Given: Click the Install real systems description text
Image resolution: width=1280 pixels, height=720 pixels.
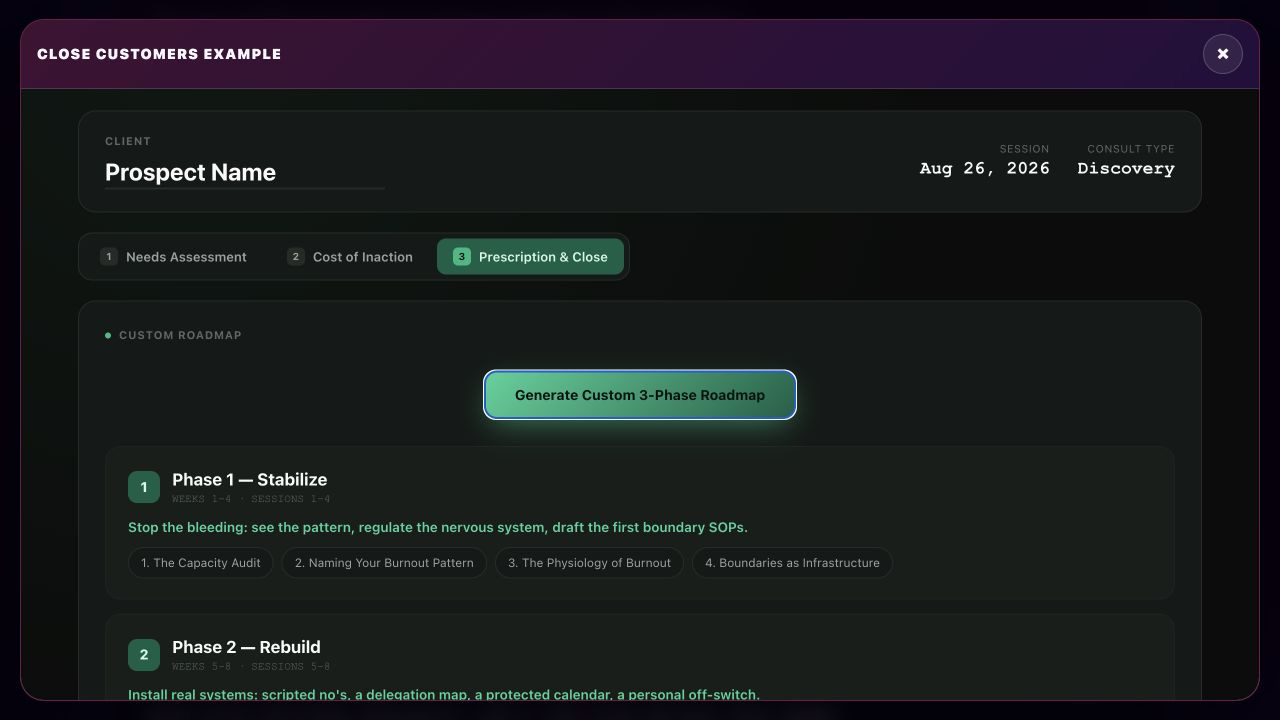Looking at the screenshot, I should 444,694.
